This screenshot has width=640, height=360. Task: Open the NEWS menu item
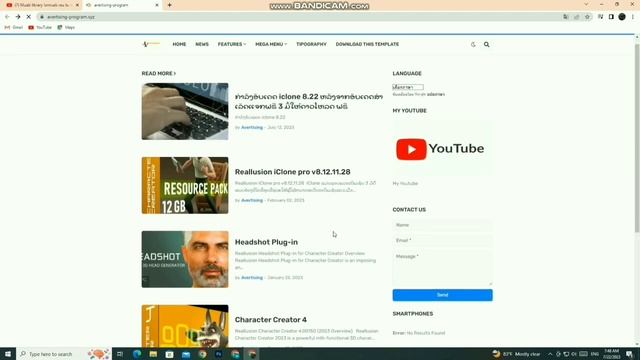click(x=202, y=44)
